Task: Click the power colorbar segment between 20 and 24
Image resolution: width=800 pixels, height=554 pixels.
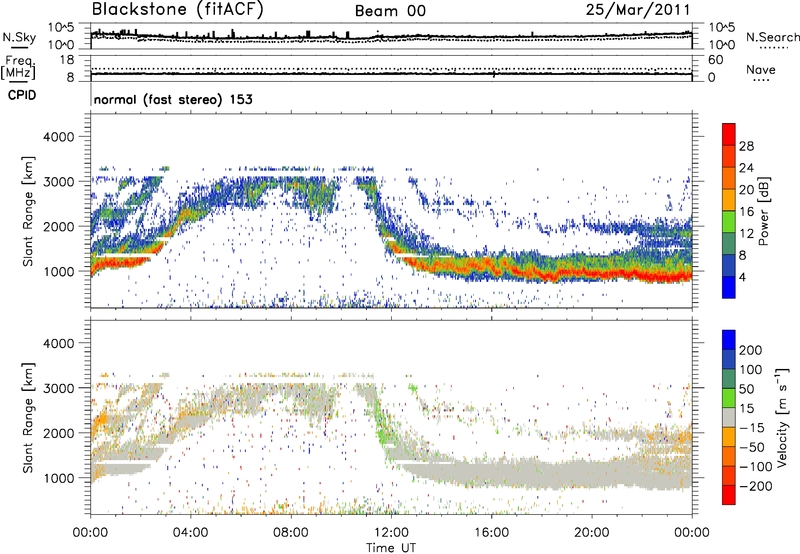Action: (729, 178)
